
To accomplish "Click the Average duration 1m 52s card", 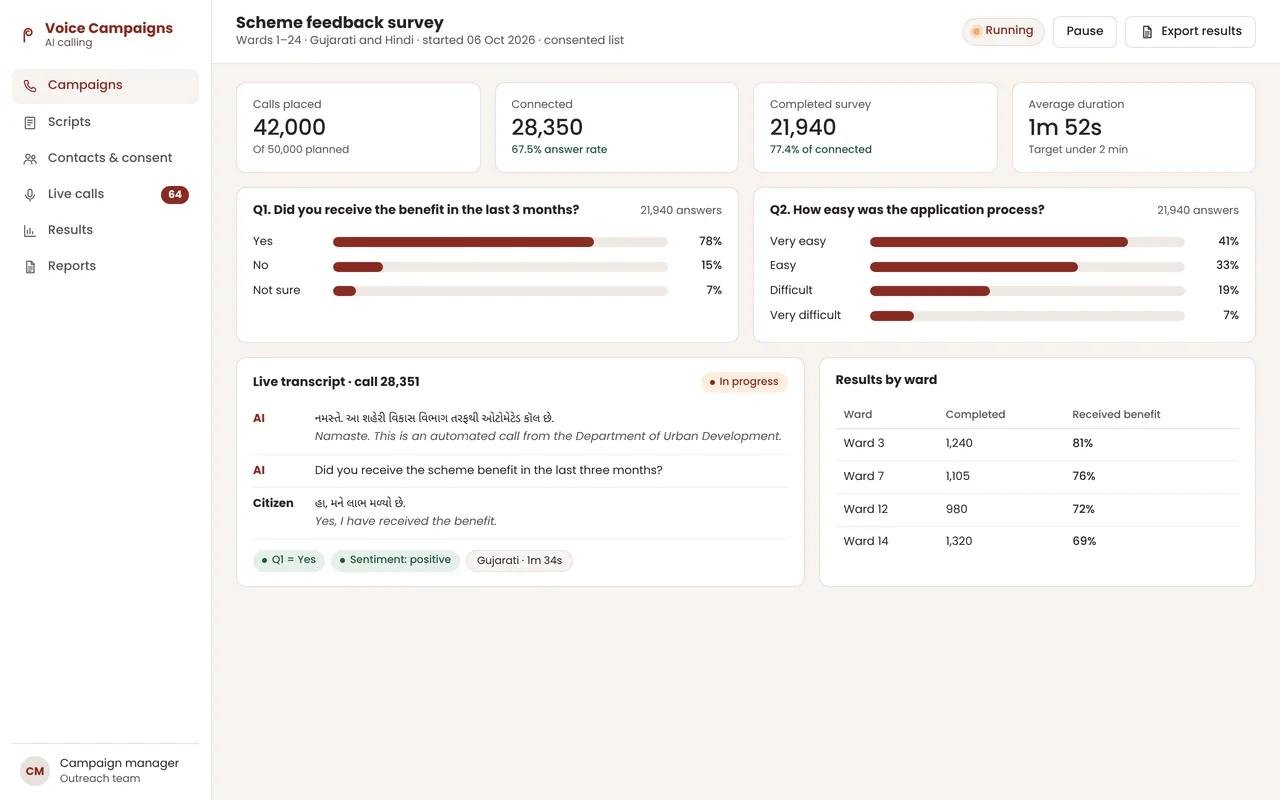I will (1134, 127).
